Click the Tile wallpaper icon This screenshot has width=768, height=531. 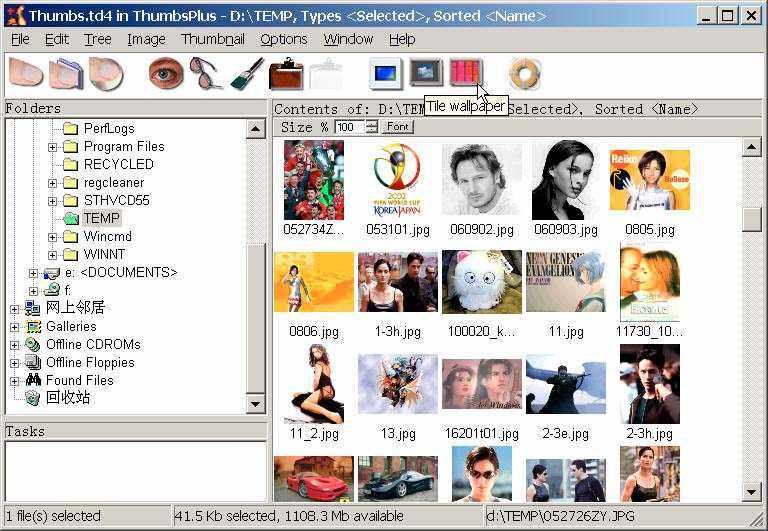coord(465,73)
